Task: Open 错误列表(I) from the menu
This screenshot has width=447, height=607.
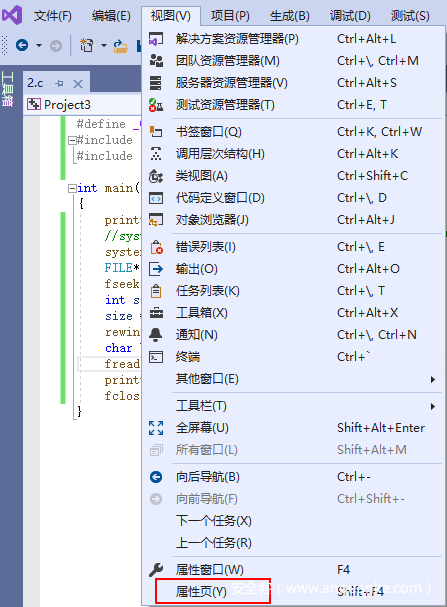Action: click(x=293, y=247)
